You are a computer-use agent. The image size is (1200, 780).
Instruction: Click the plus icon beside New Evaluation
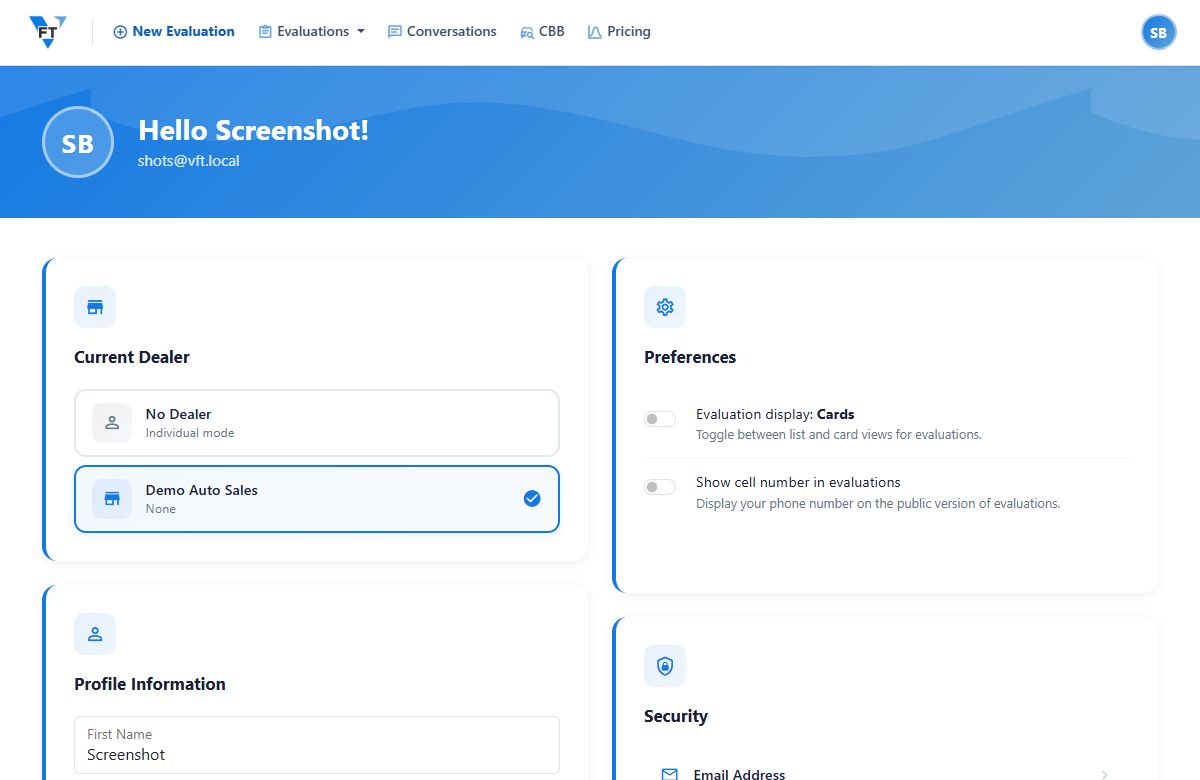coord(120,32)
